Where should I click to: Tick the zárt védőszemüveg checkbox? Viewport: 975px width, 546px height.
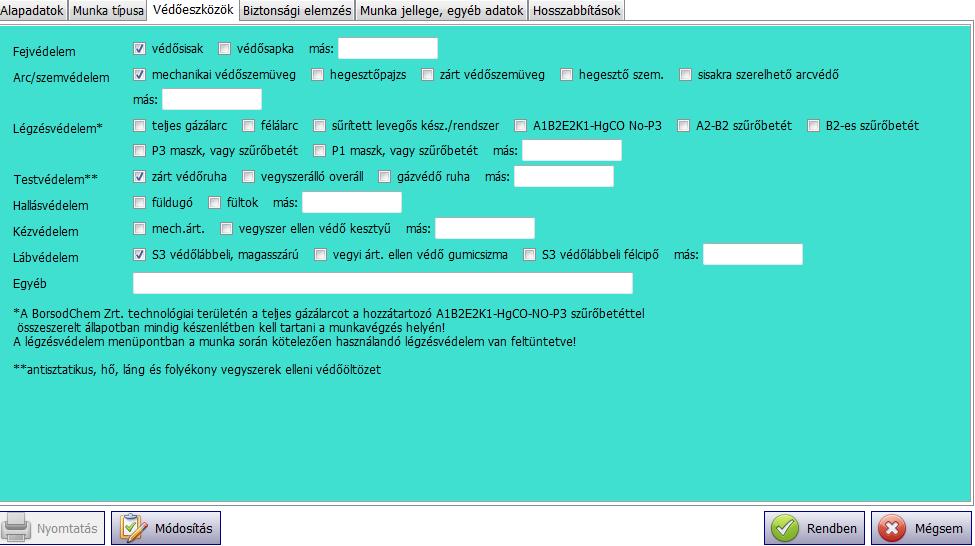[x=427, y=75]
